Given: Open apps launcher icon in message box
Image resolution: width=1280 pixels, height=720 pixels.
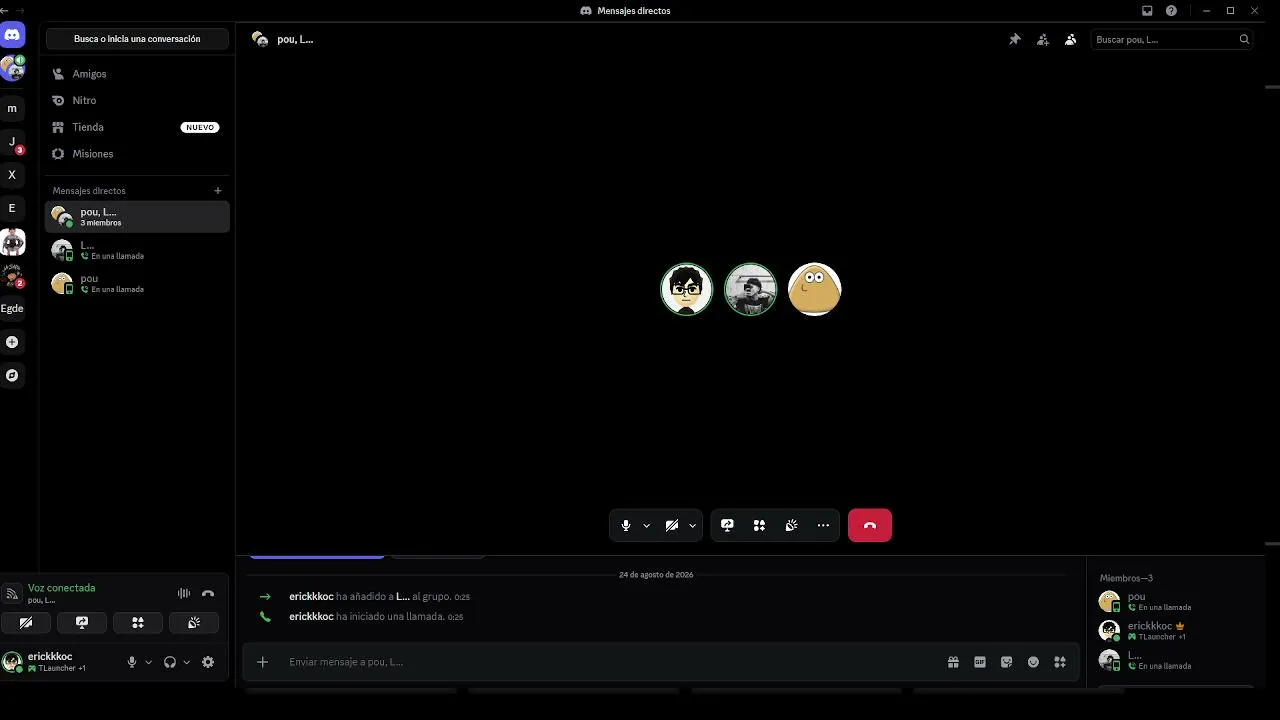Looking at the screenshot, I should pos(1060,662).
